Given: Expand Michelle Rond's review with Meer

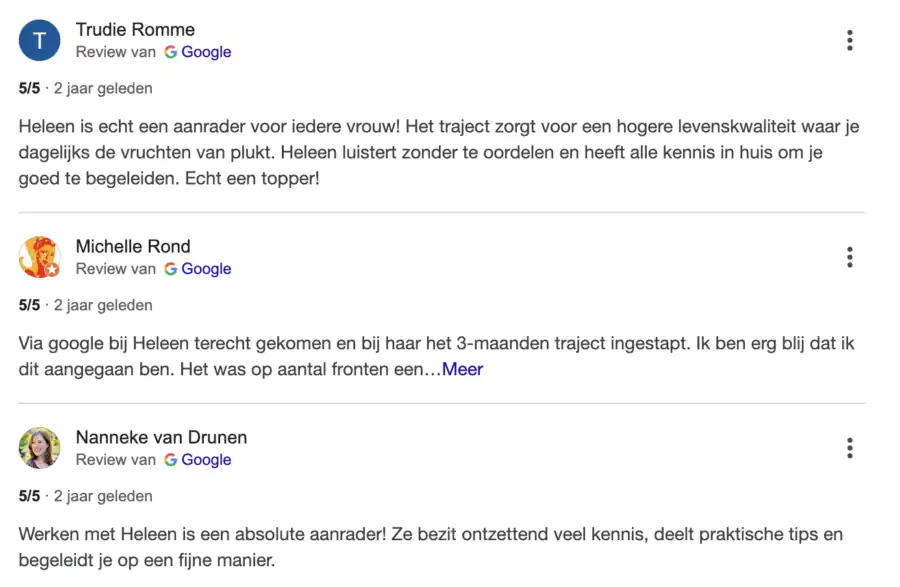Looking at the screenshot, I should click(462, 369).
